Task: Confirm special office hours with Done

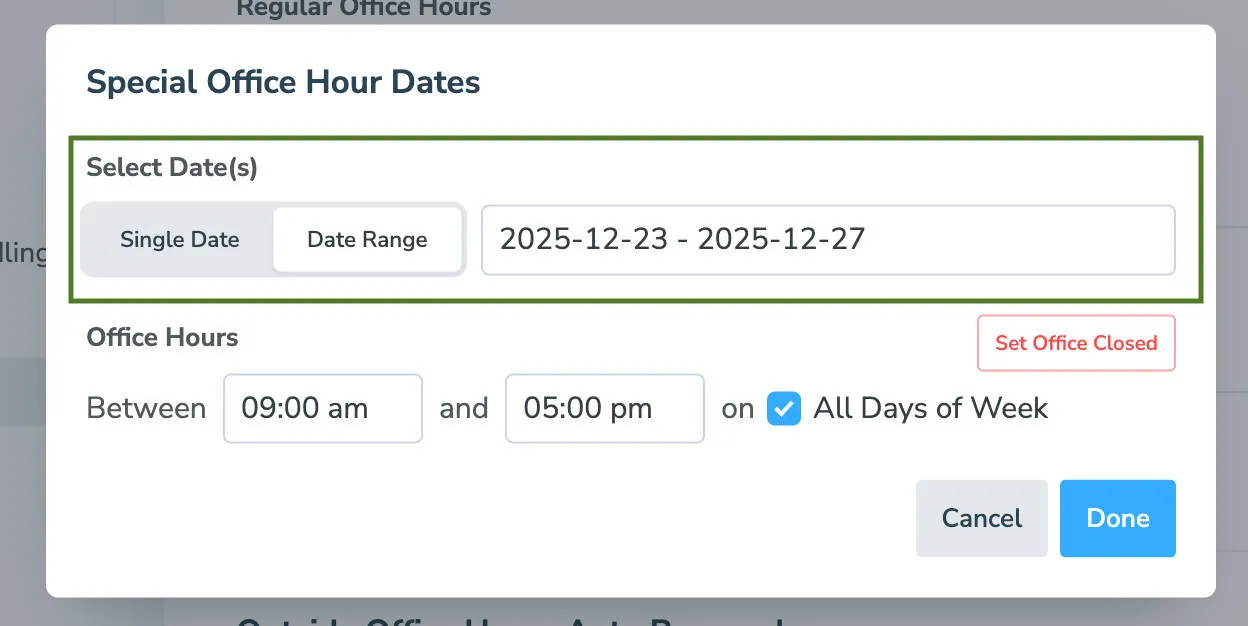Action: coord(1117,518)
